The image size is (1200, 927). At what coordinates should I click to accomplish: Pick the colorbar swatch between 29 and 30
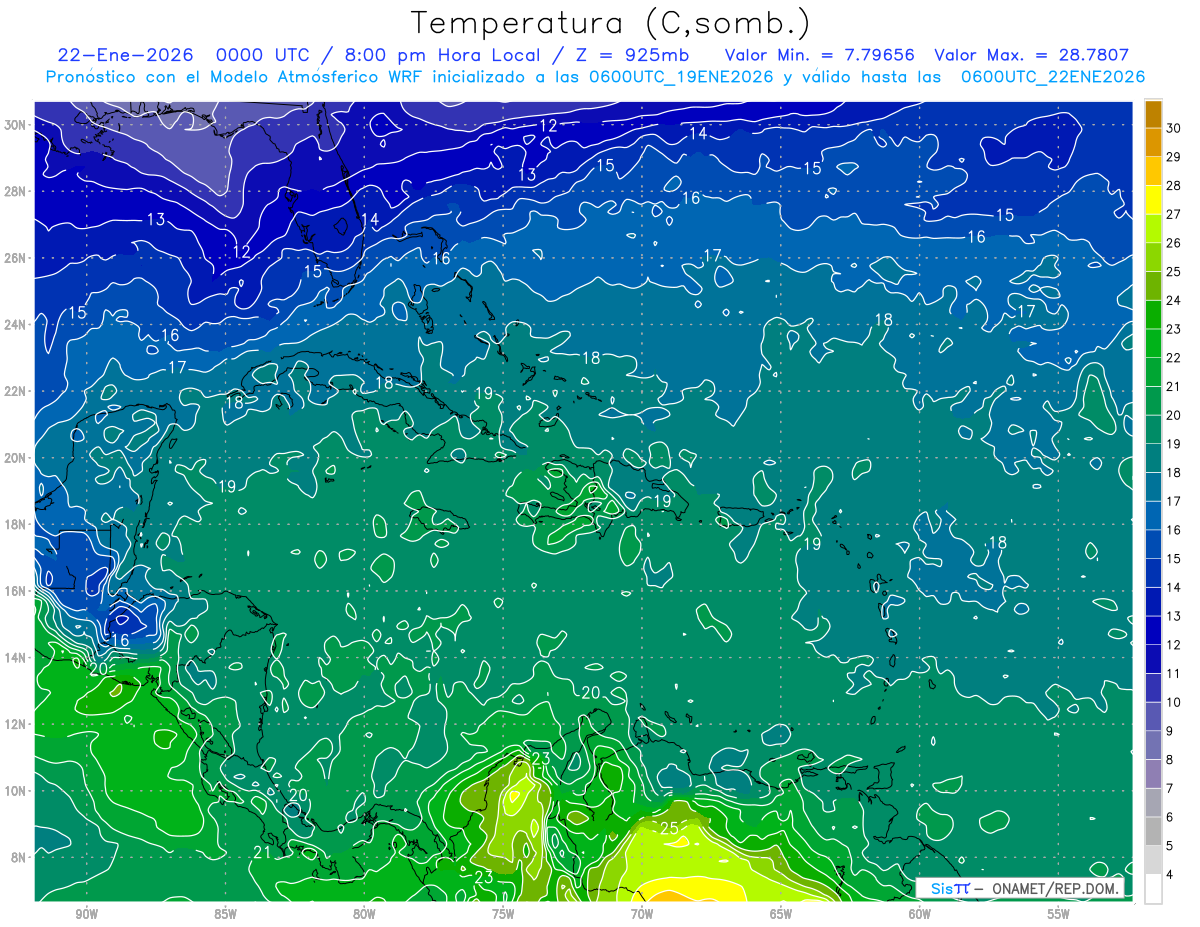point(1153,141)
